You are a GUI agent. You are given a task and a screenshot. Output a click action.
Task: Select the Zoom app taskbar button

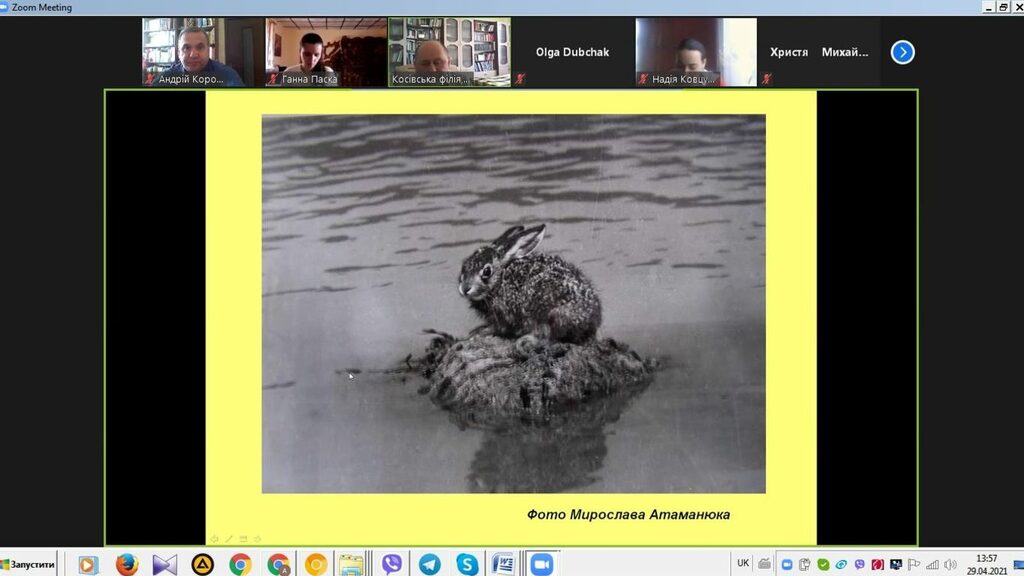click(x=542, y=564)
